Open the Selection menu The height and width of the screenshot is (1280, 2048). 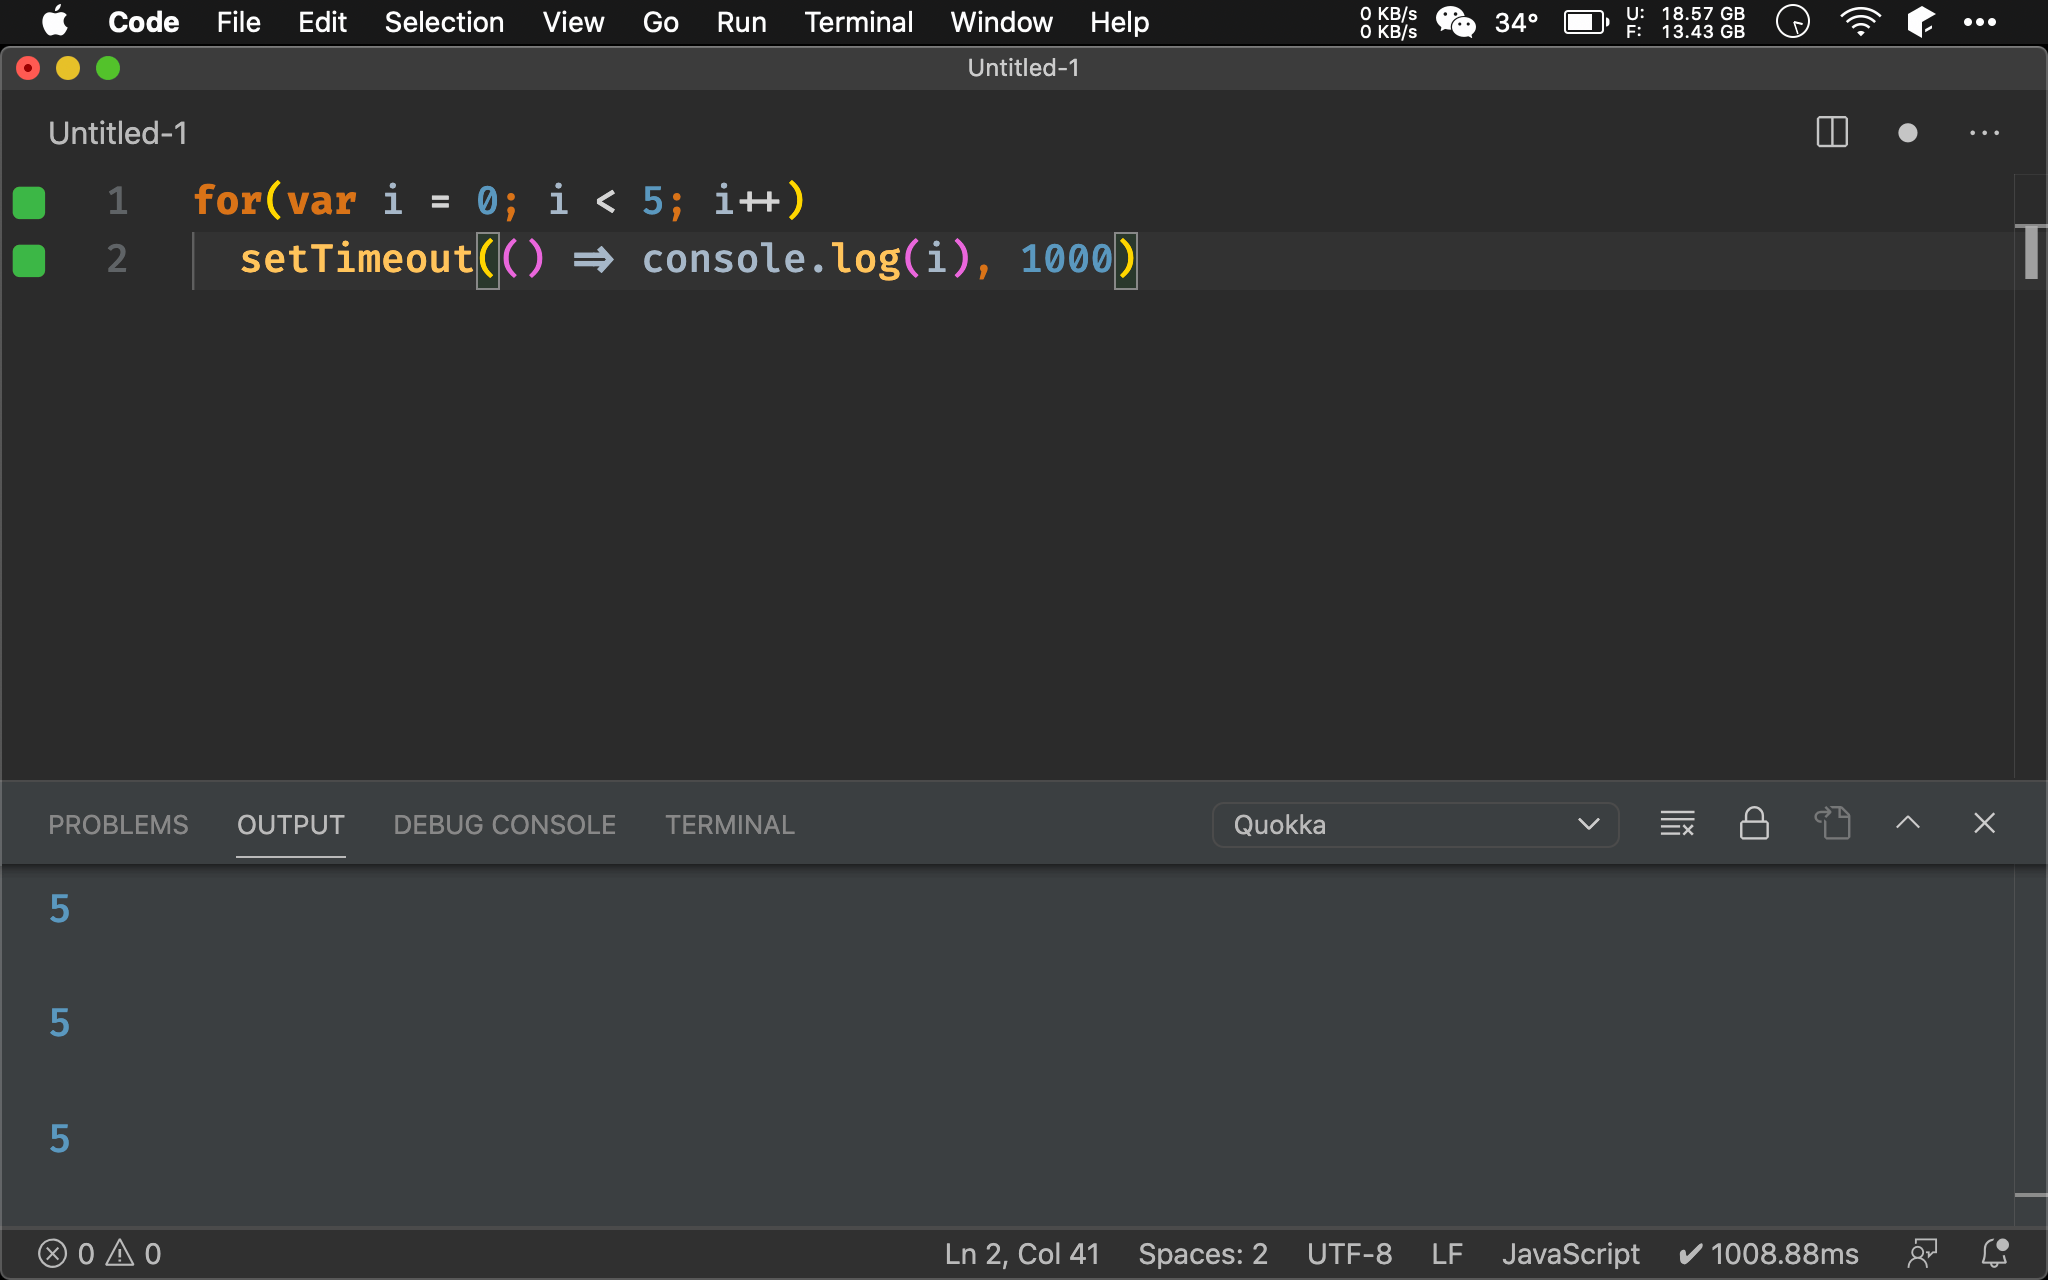(444, 22)
